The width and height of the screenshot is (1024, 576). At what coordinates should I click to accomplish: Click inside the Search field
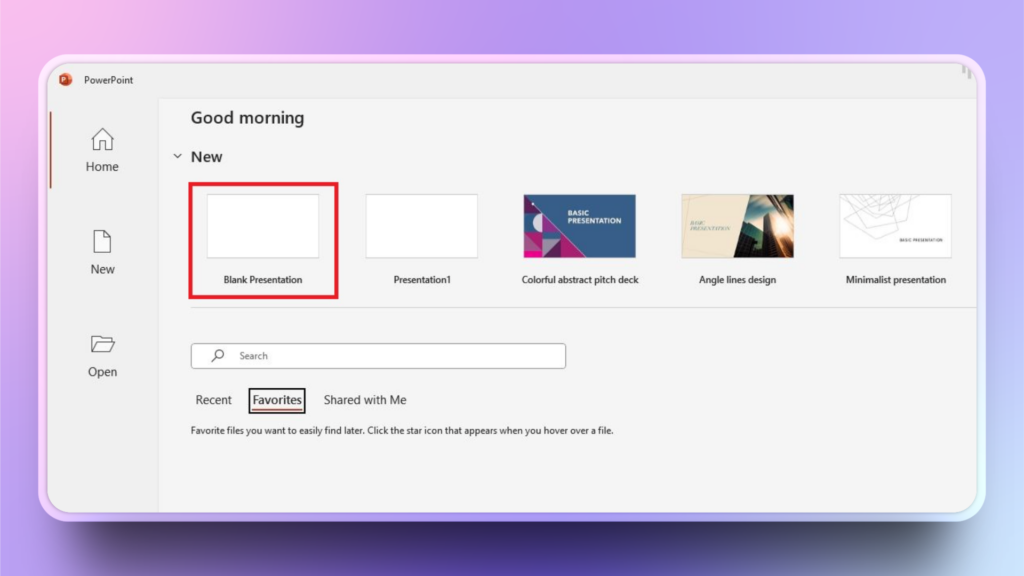tap(378, 356)
